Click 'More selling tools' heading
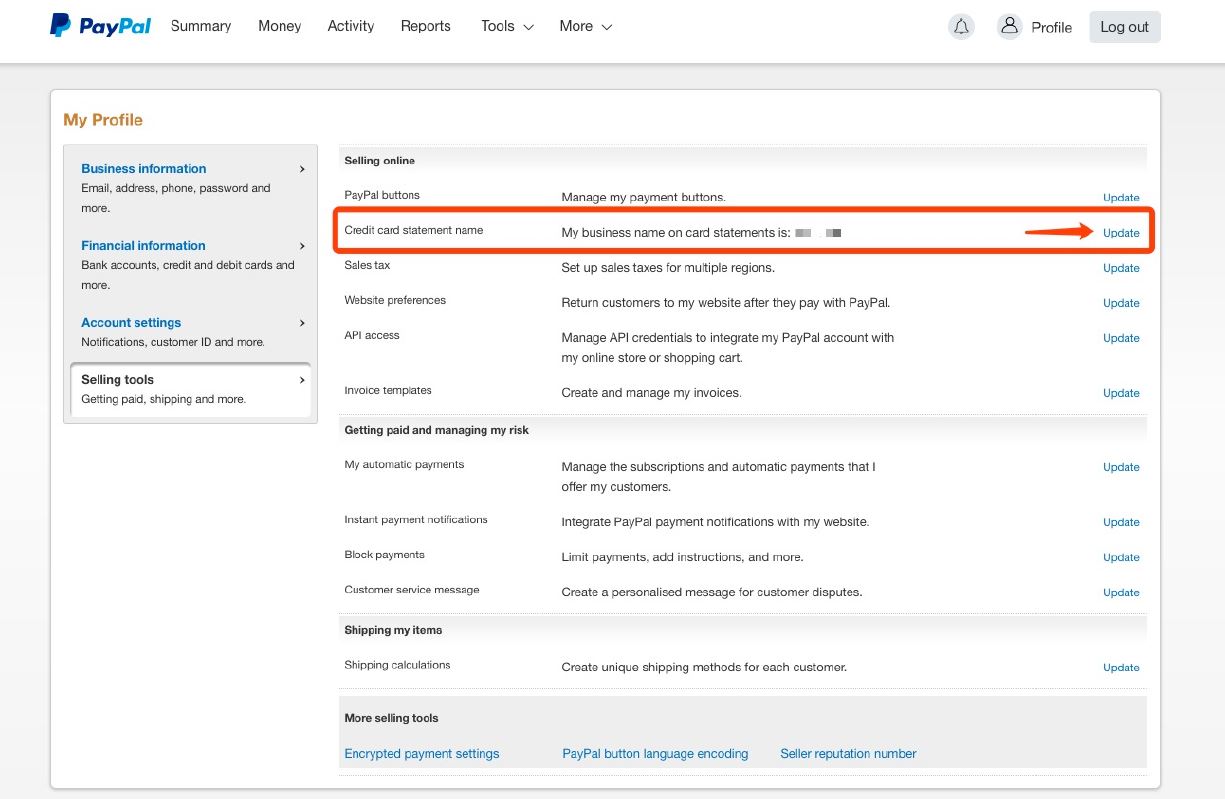Image resolution: width=1225 pixels, height=799 pixels. coord(392,718)
